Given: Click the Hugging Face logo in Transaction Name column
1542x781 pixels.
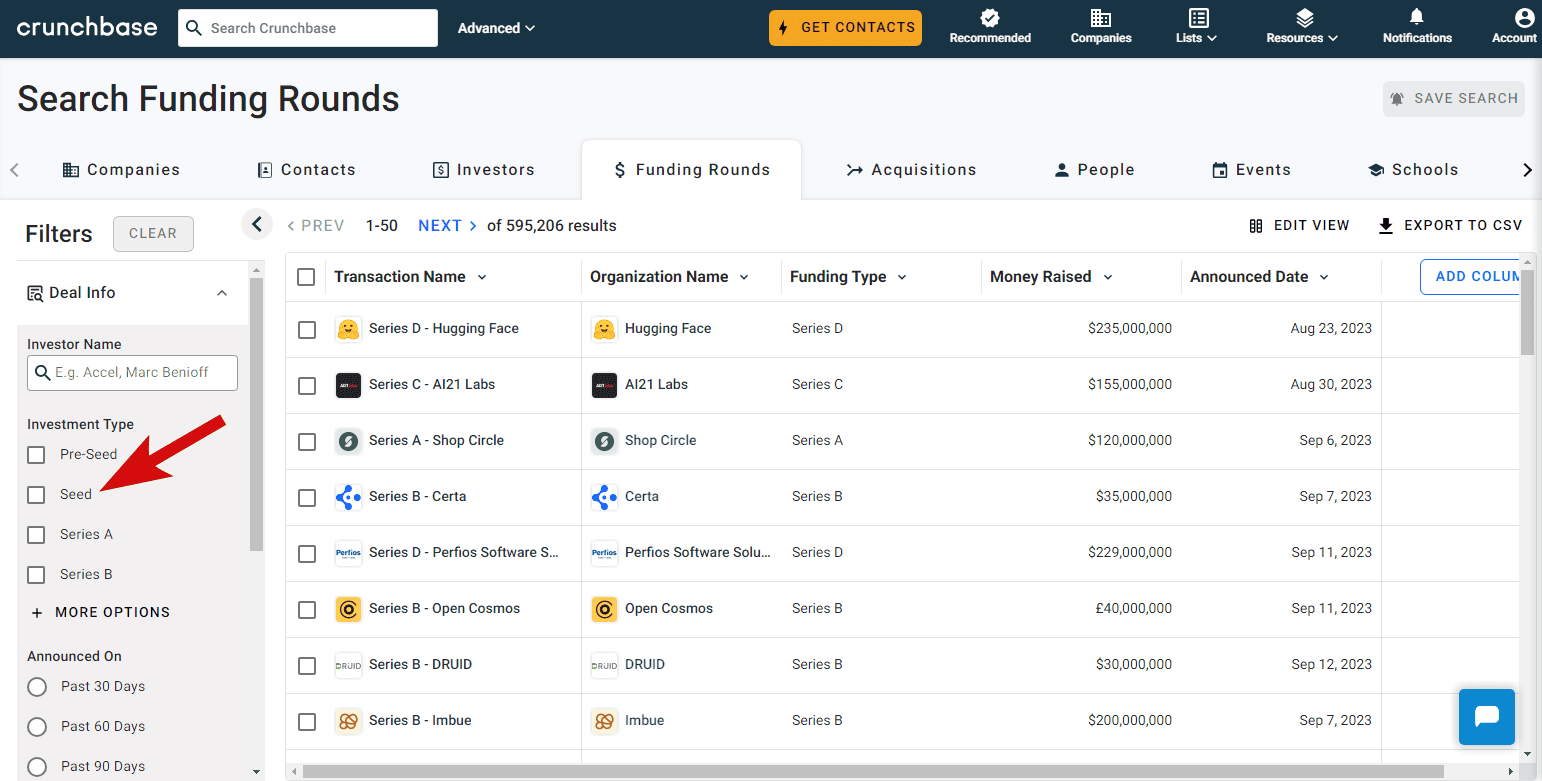Looking at the screenshot, I should coord(348,329).
